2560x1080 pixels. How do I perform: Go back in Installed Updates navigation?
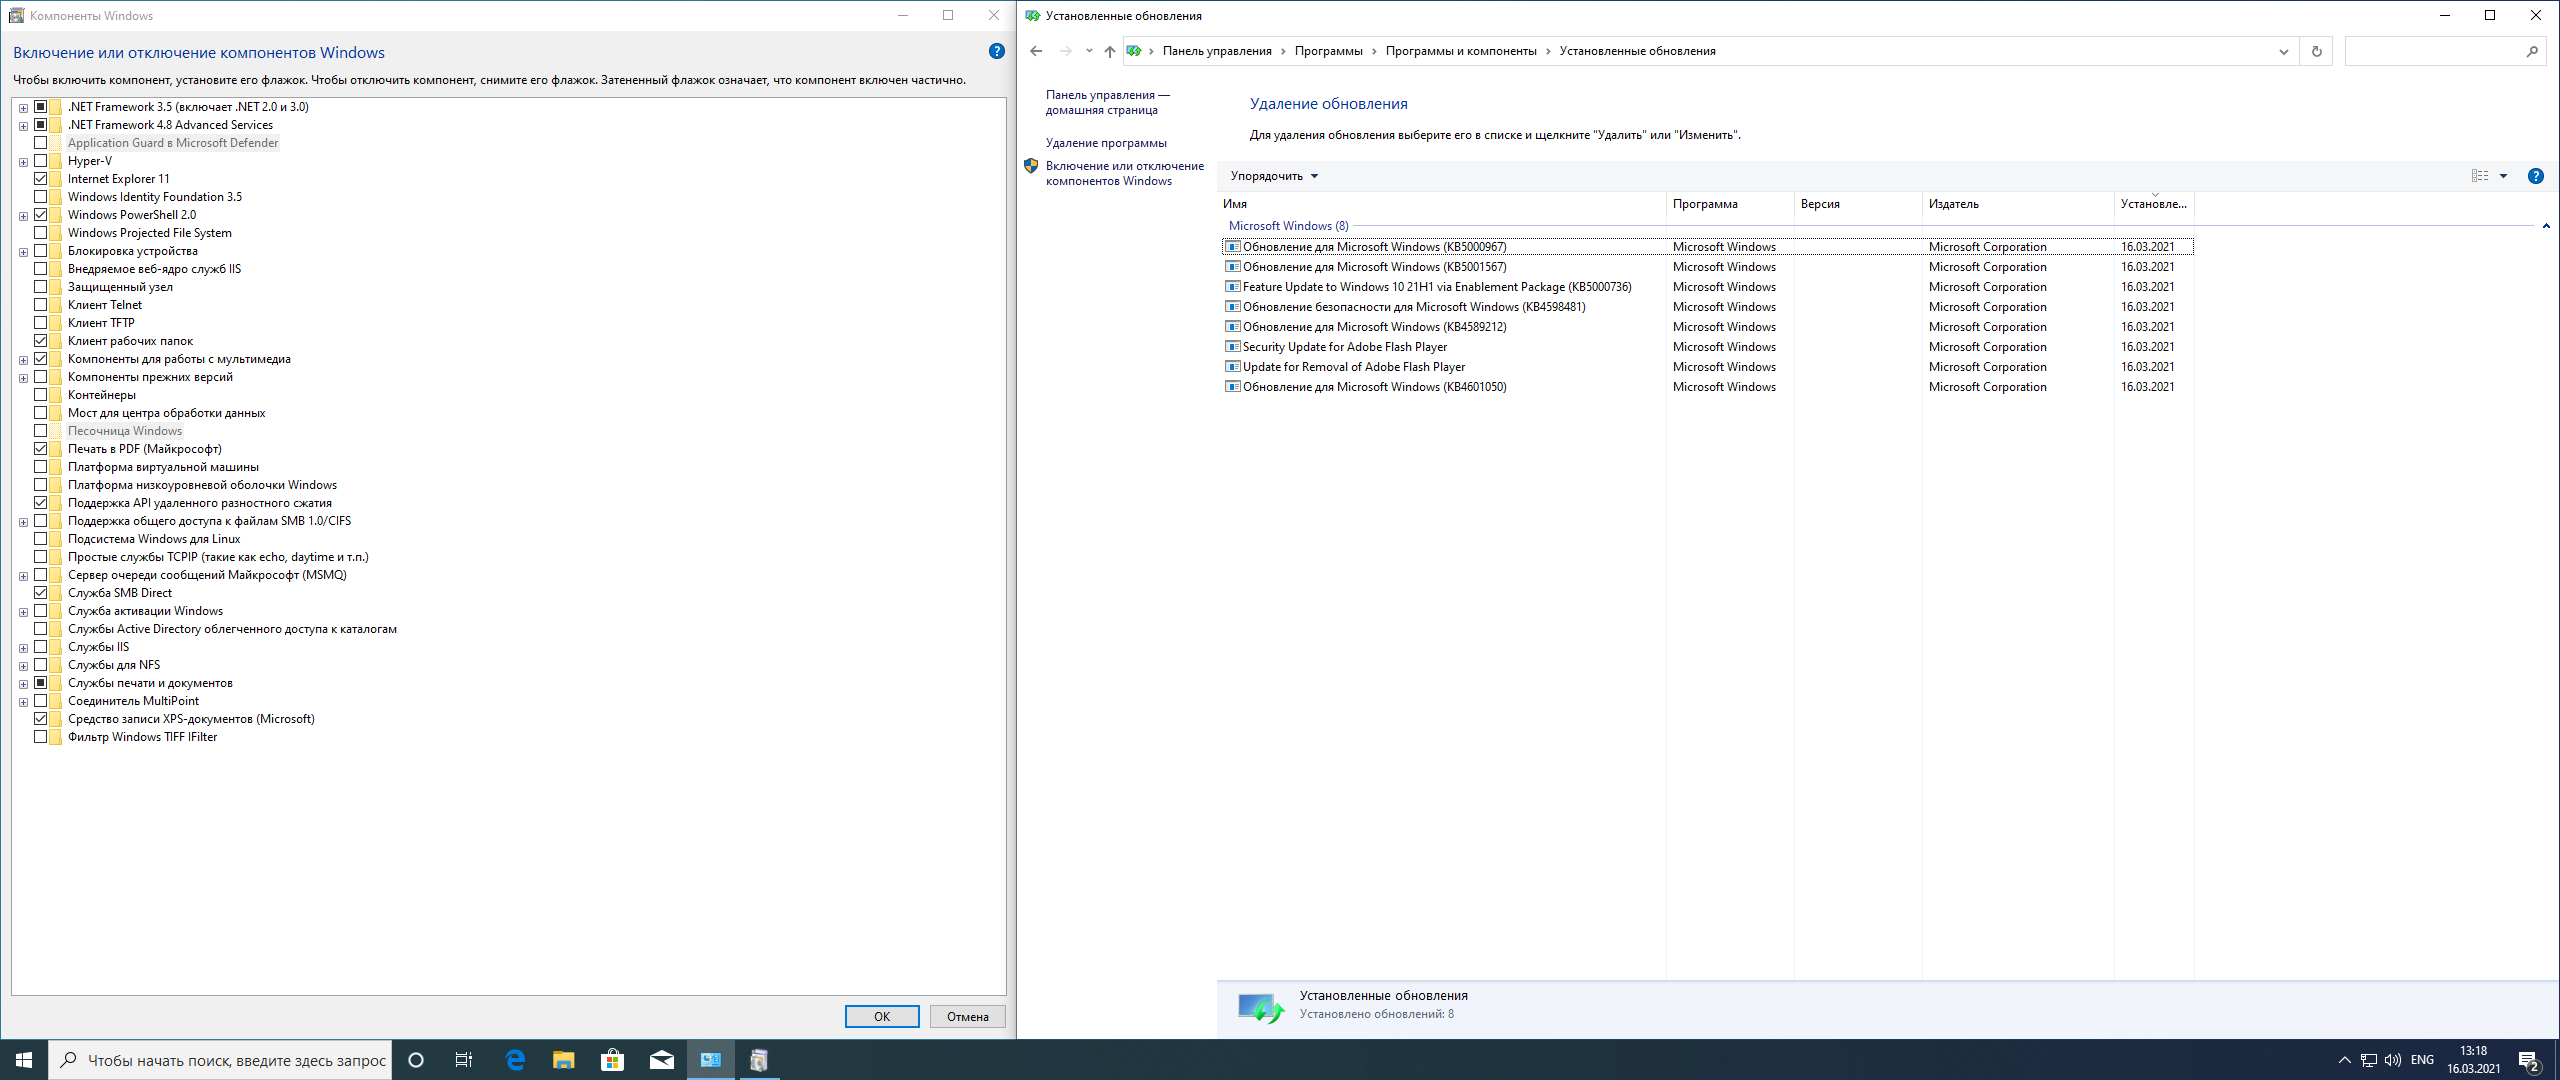pyautogui.click(x=1036, y=51)
